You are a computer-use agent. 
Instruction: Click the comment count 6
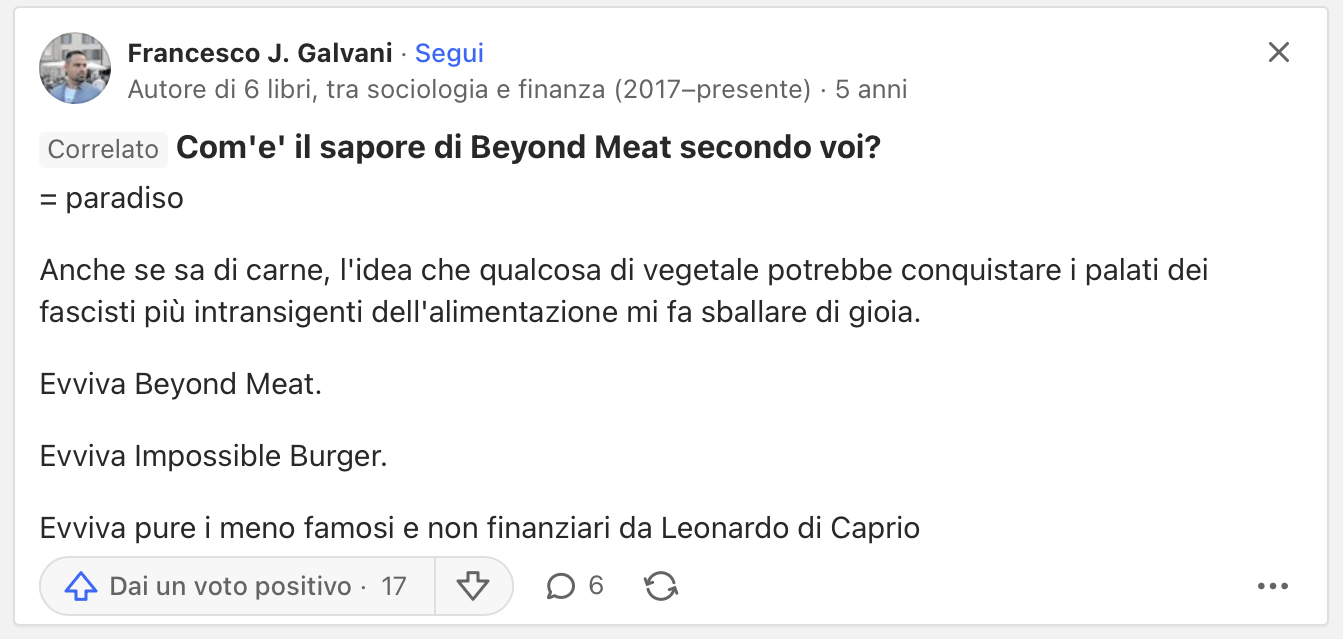[x=596, y=585]
